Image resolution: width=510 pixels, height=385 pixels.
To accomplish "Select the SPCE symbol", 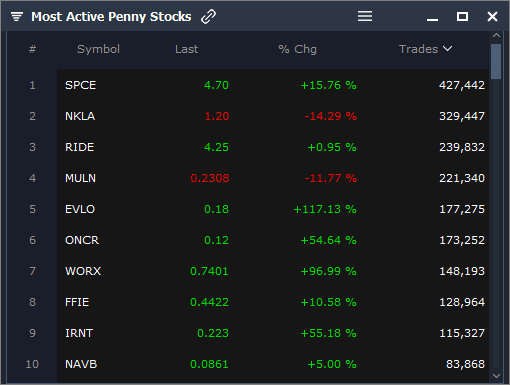I will tap(80, 85).
